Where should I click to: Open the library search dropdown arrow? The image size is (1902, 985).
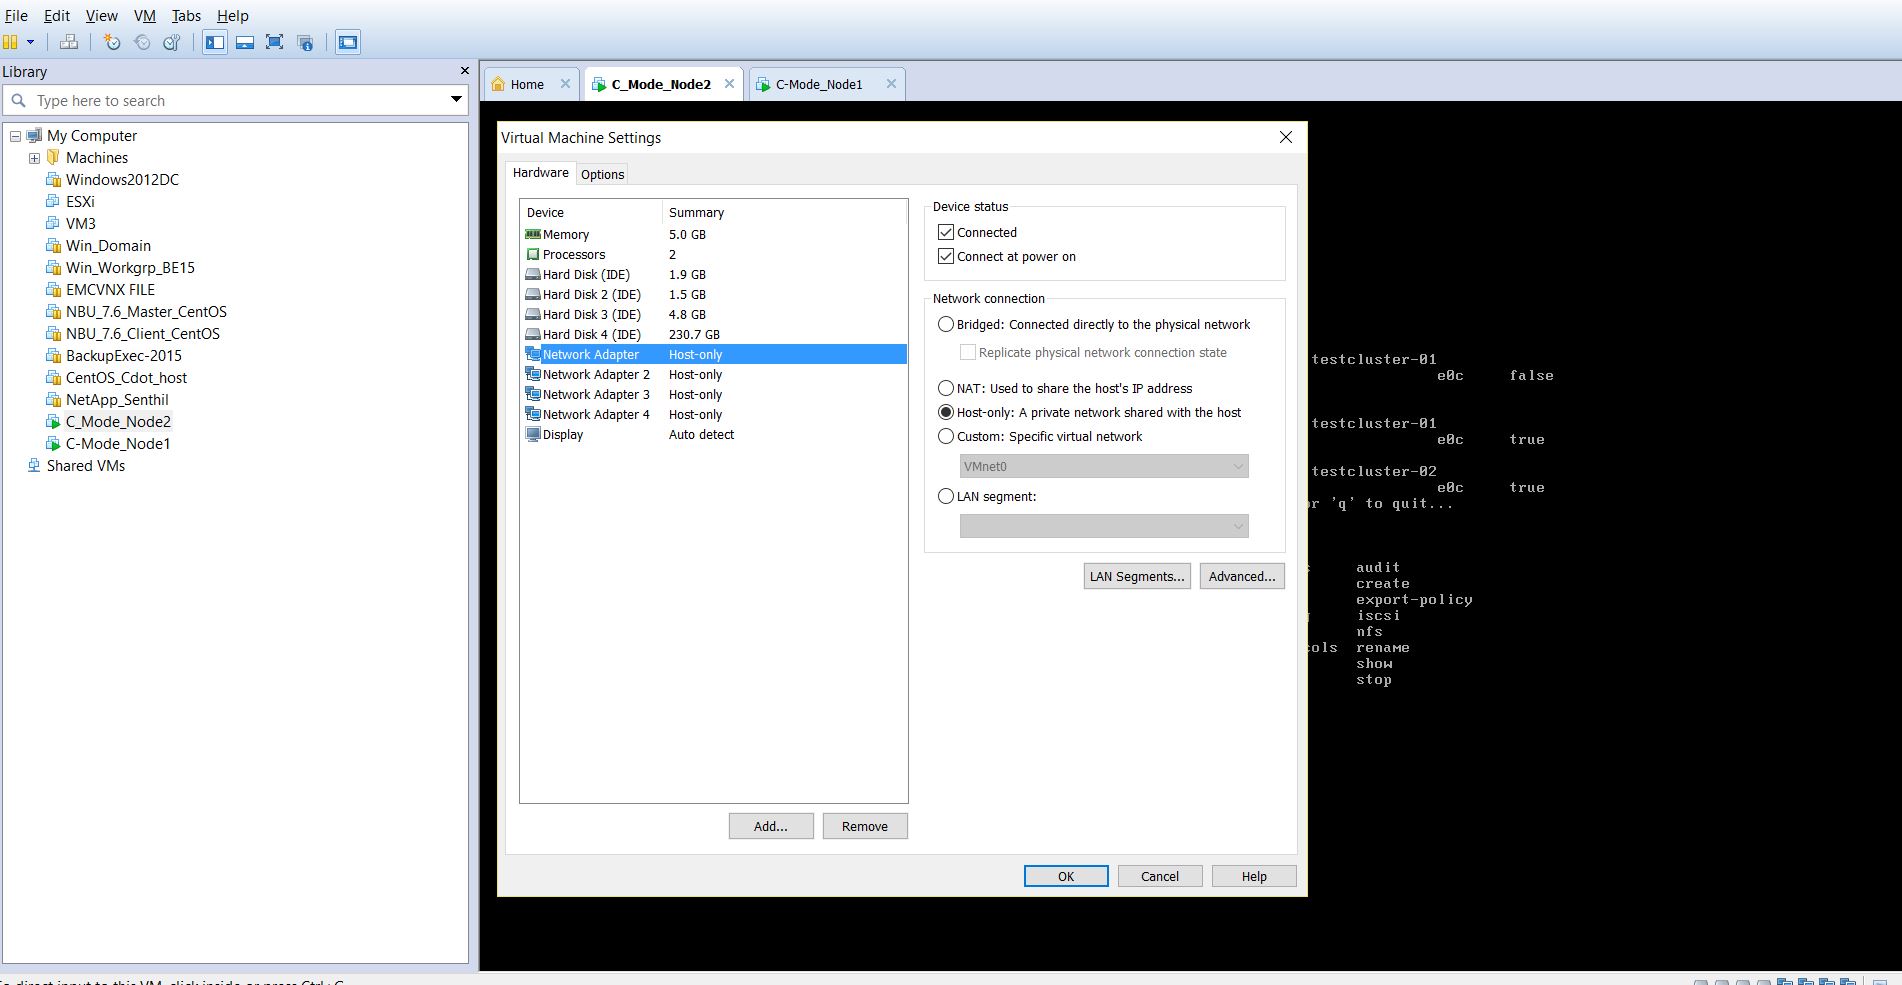(456, 100)
